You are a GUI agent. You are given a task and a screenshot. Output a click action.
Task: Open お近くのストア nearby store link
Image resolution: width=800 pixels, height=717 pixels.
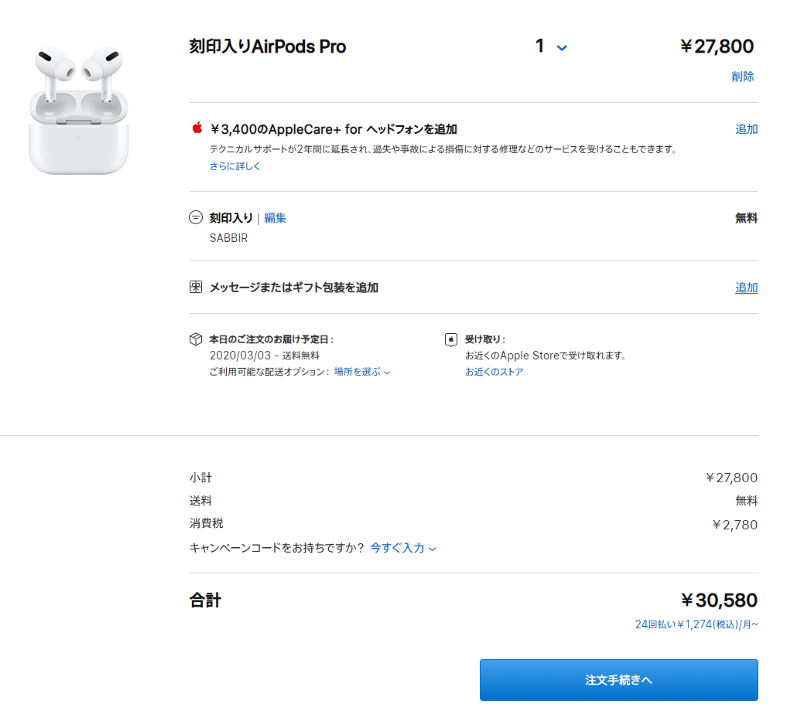coord(494,372)
